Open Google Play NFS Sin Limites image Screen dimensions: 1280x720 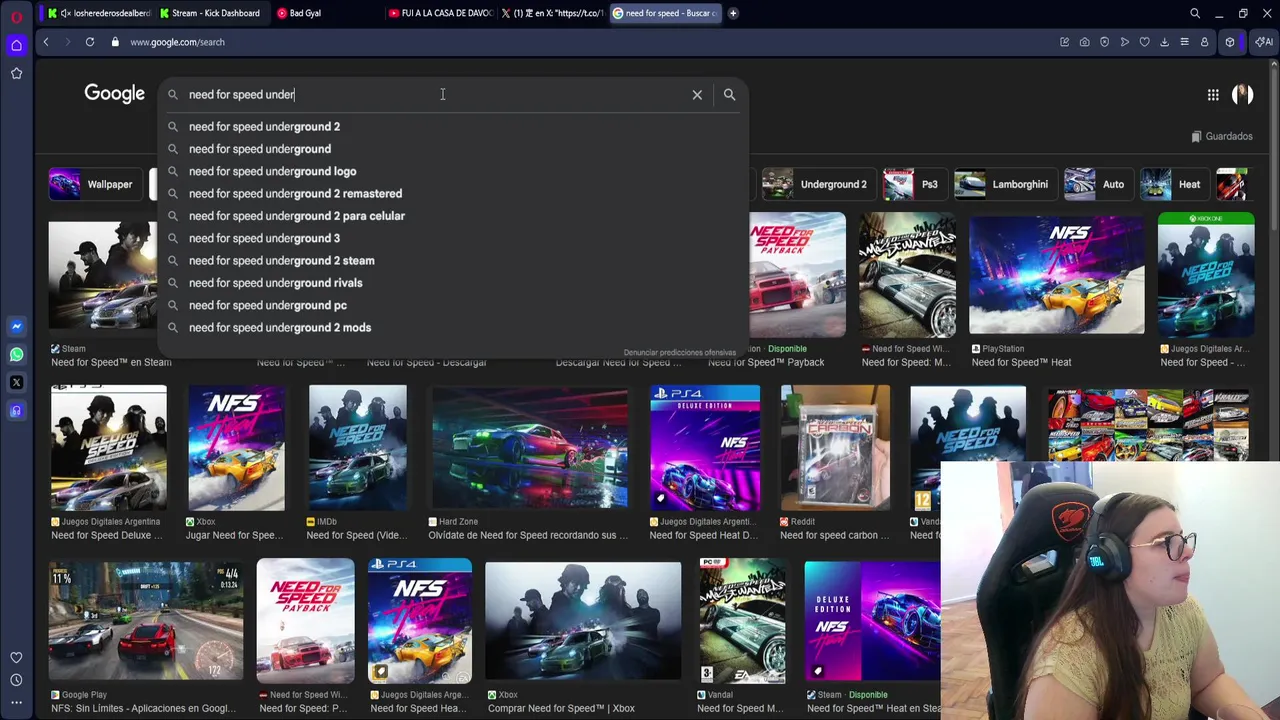point(146,621)
